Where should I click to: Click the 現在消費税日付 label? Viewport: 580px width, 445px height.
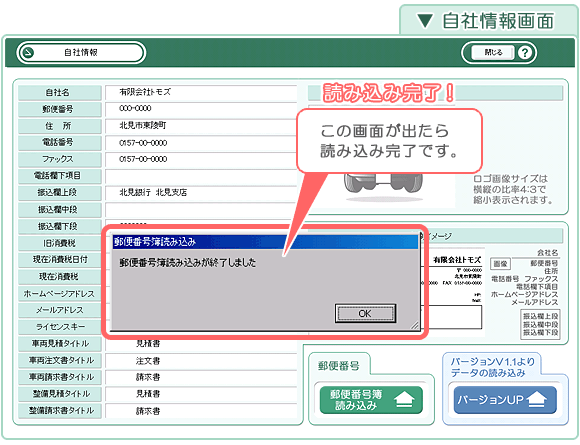(x=60, y=260)
